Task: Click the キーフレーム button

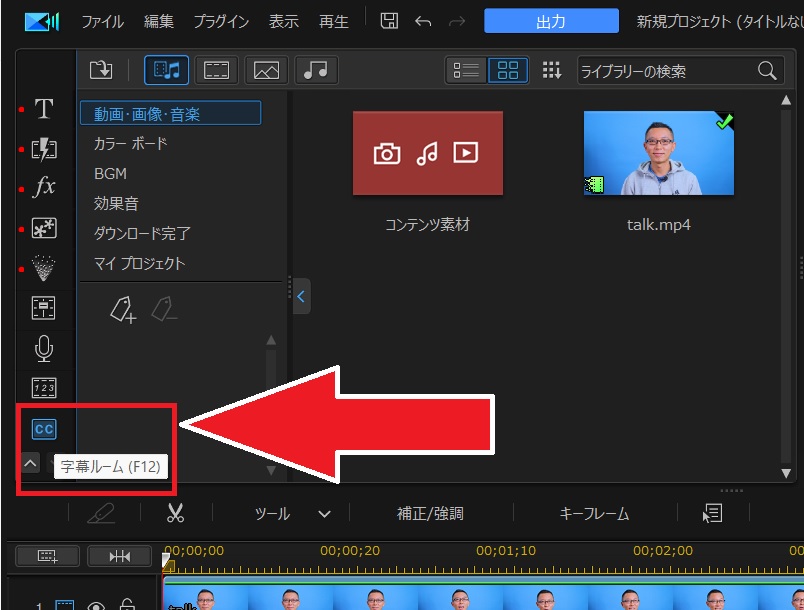Action: pyautogui.click(x=594, y=514)
